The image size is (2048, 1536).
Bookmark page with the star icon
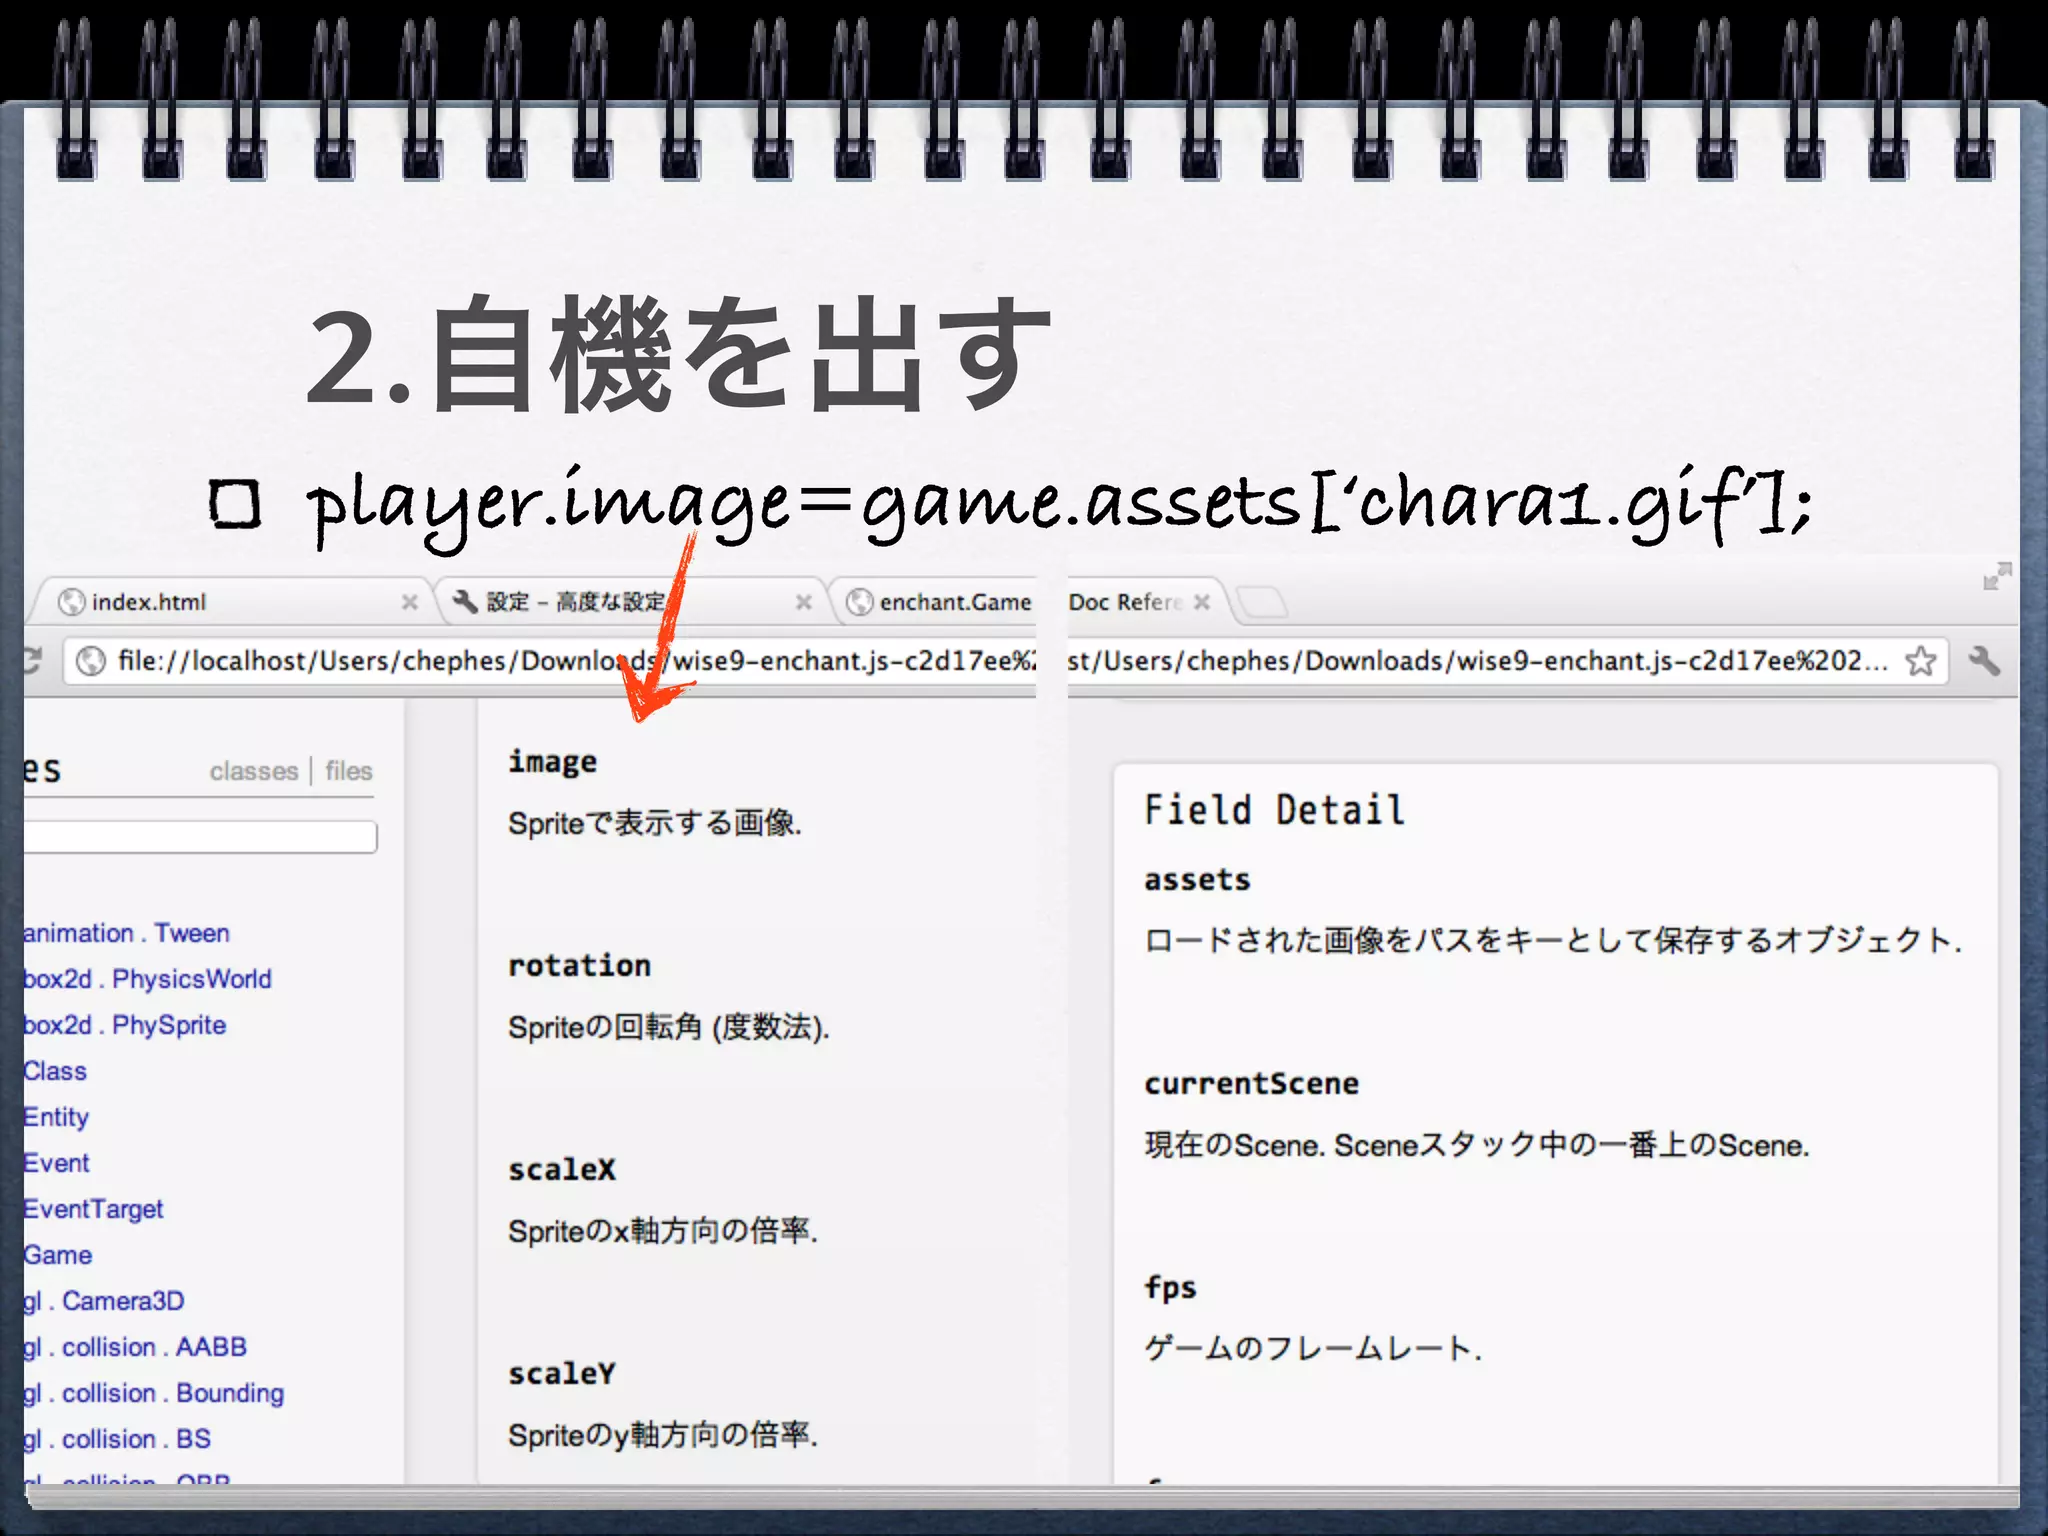coord(1920,661)
